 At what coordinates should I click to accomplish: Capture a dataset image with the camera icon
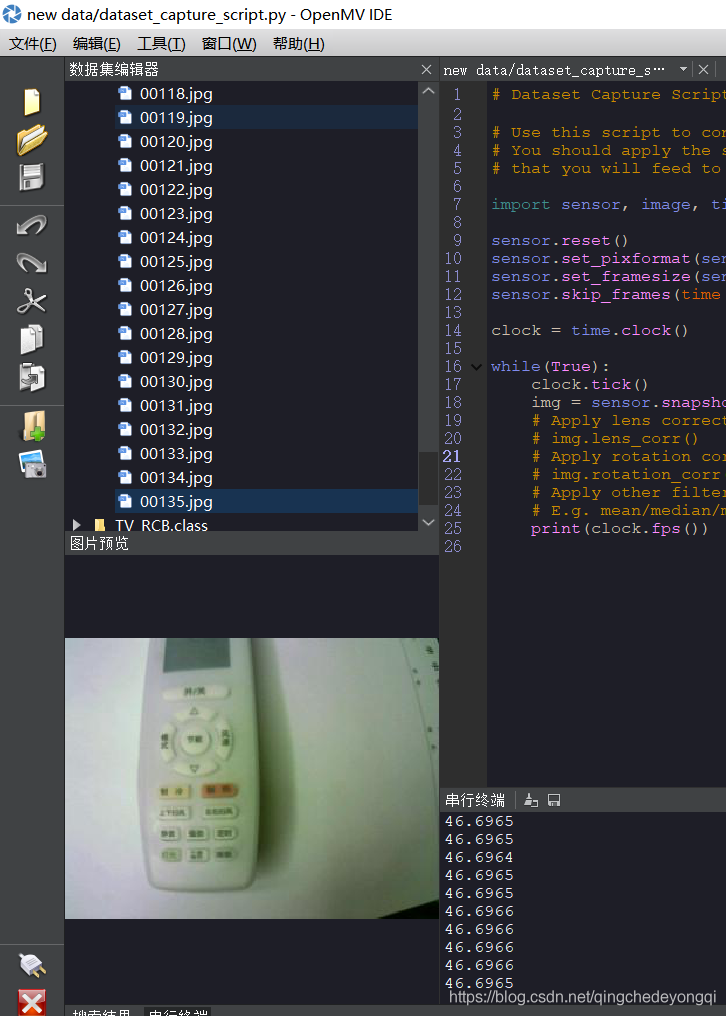(x=32, y=464)
